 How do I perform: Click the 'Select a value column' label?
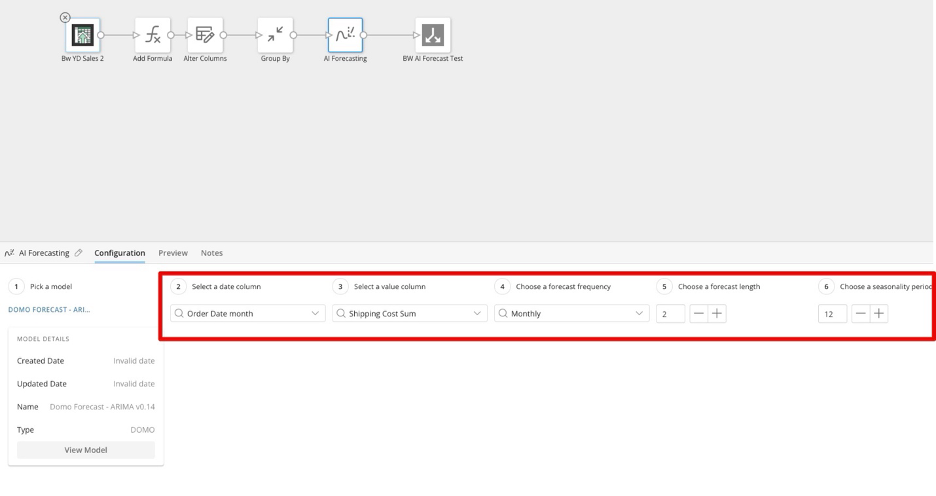(390, 286)
